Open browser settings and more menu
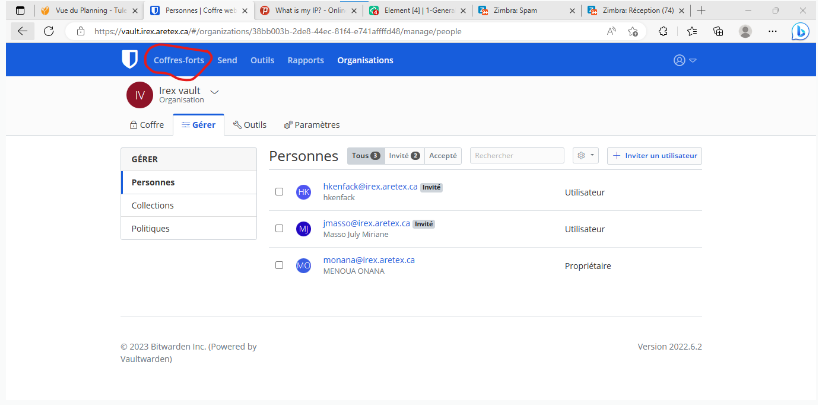 coord(773,31)
